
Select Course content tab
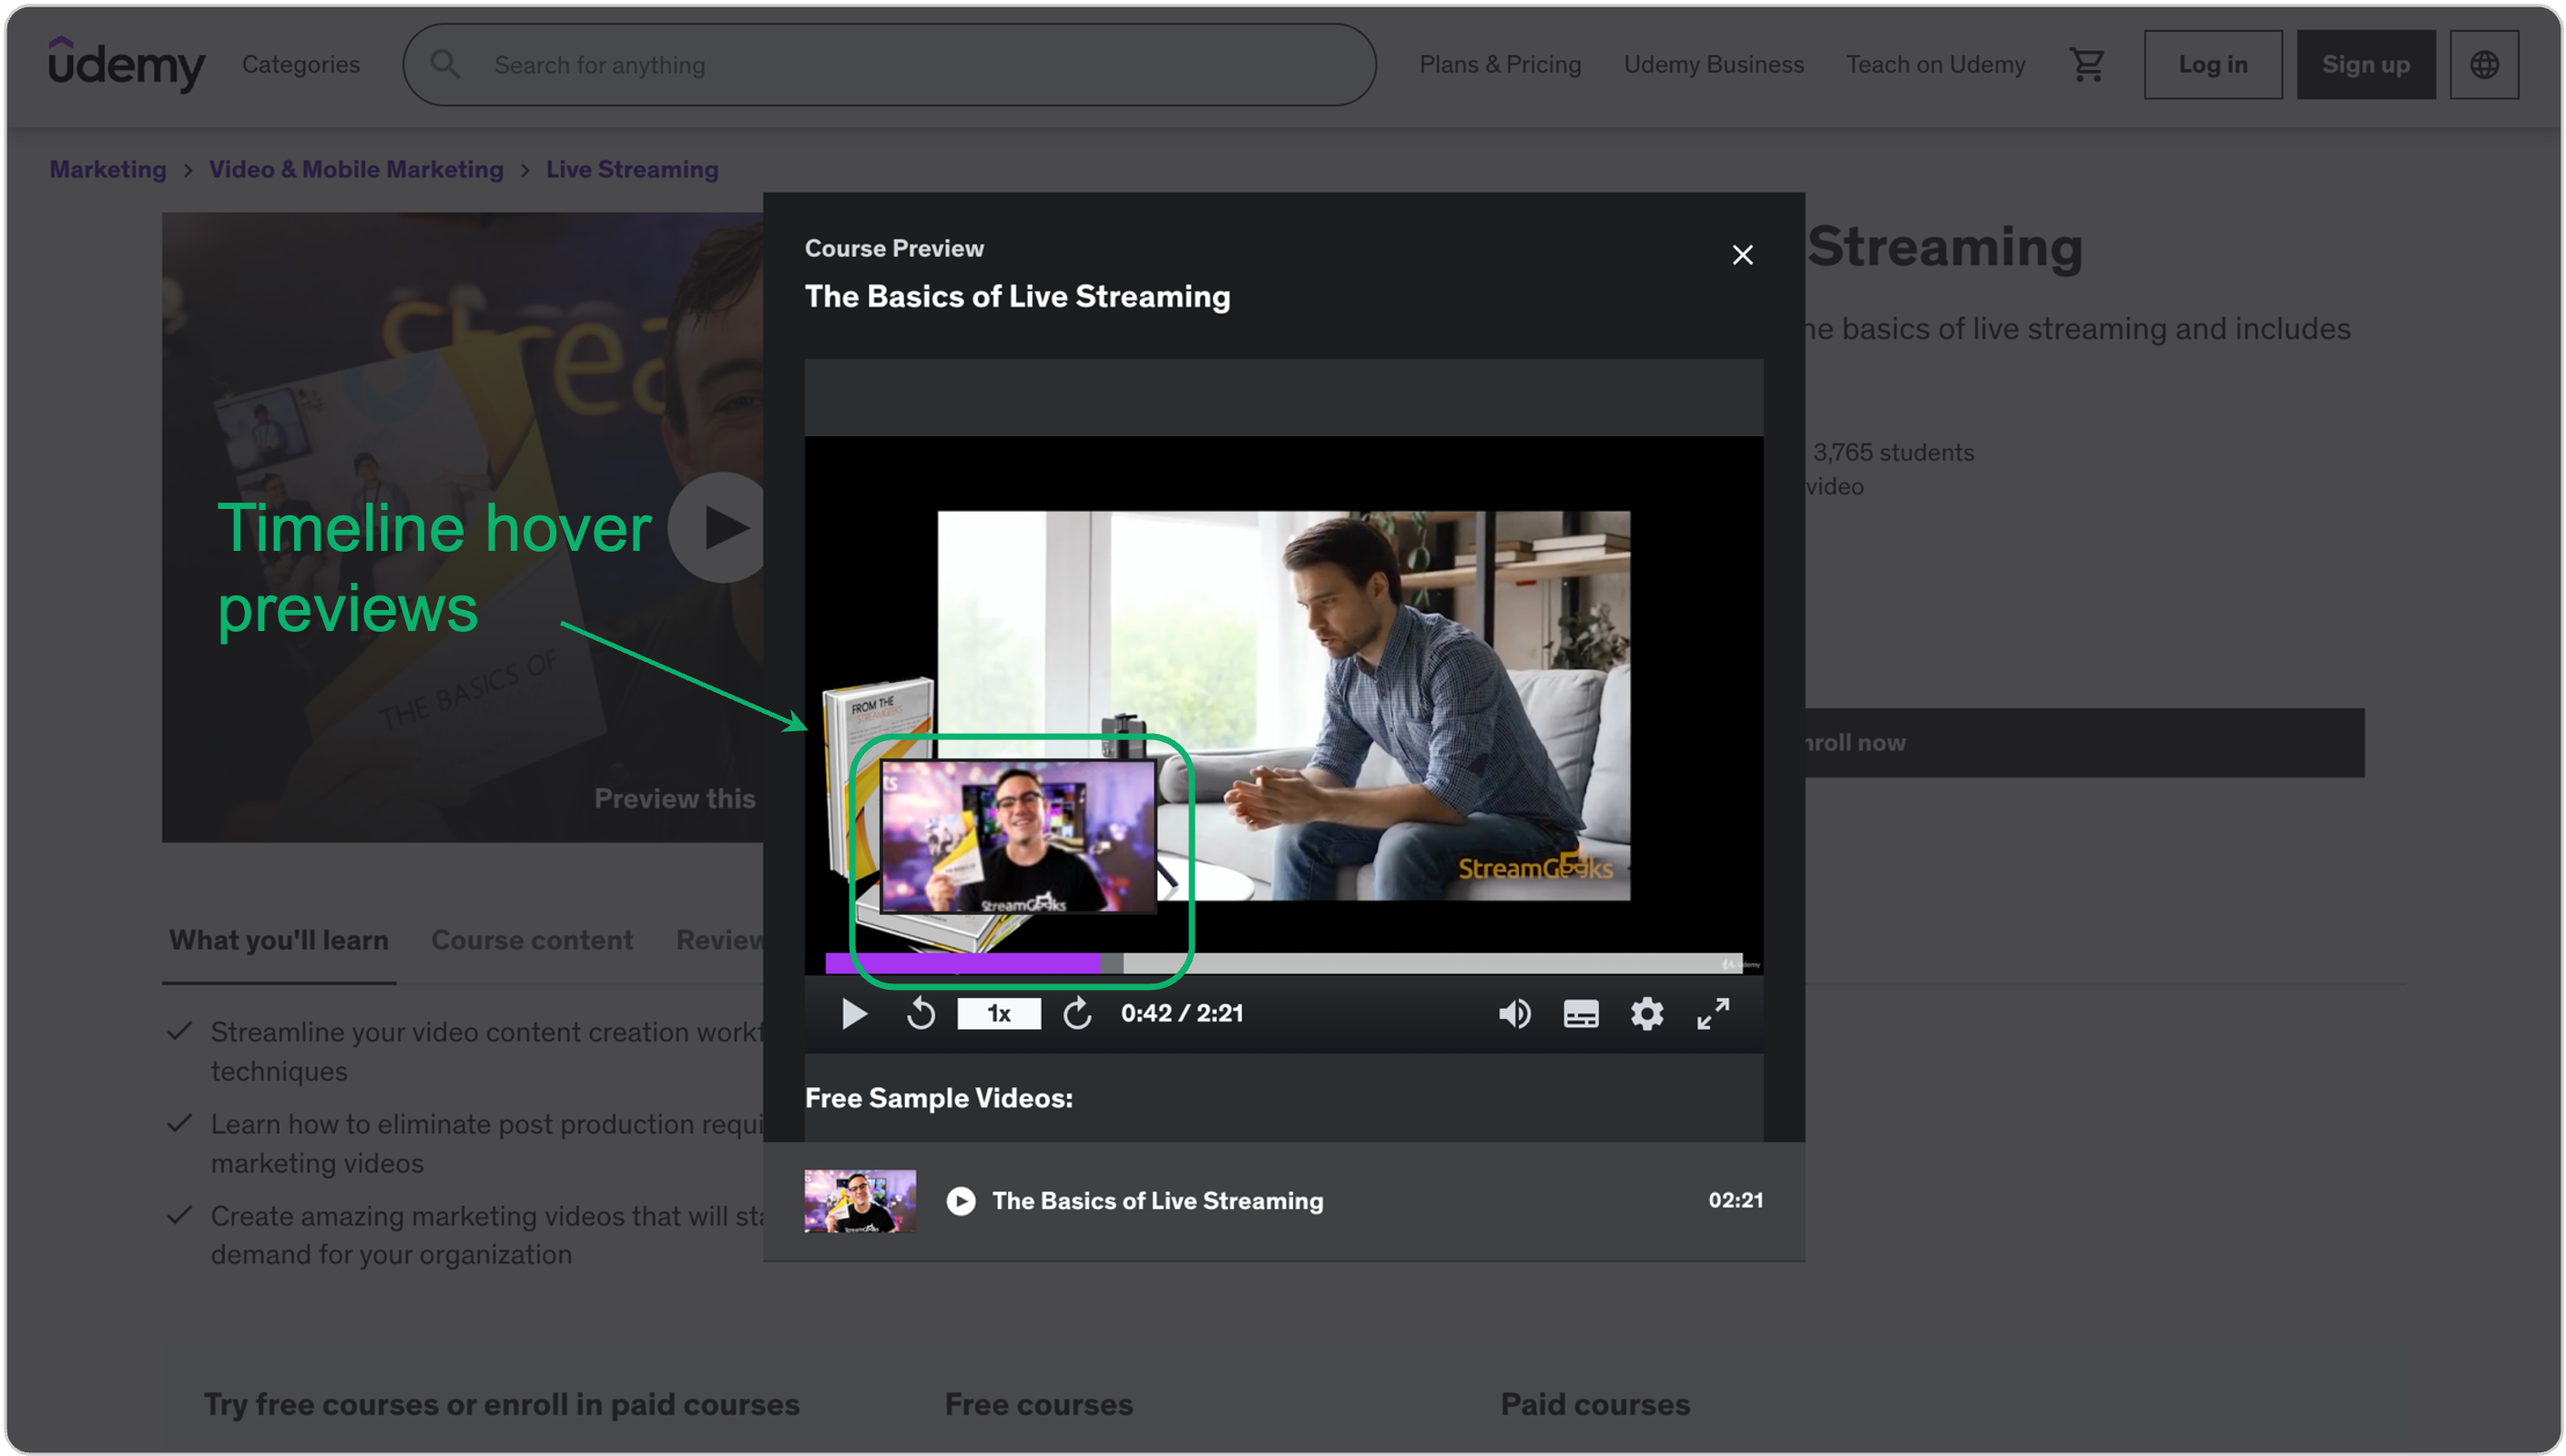532,940
